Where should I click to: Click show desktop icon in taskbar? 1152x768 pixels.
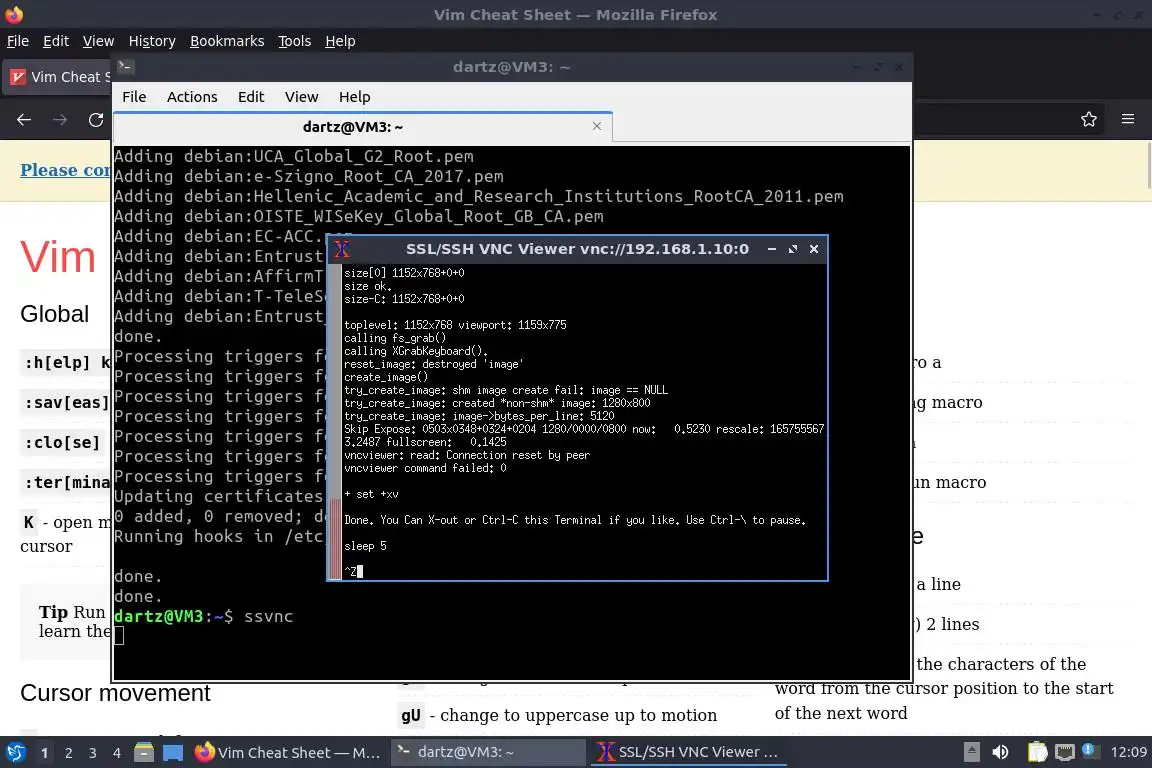pos(173,753)
